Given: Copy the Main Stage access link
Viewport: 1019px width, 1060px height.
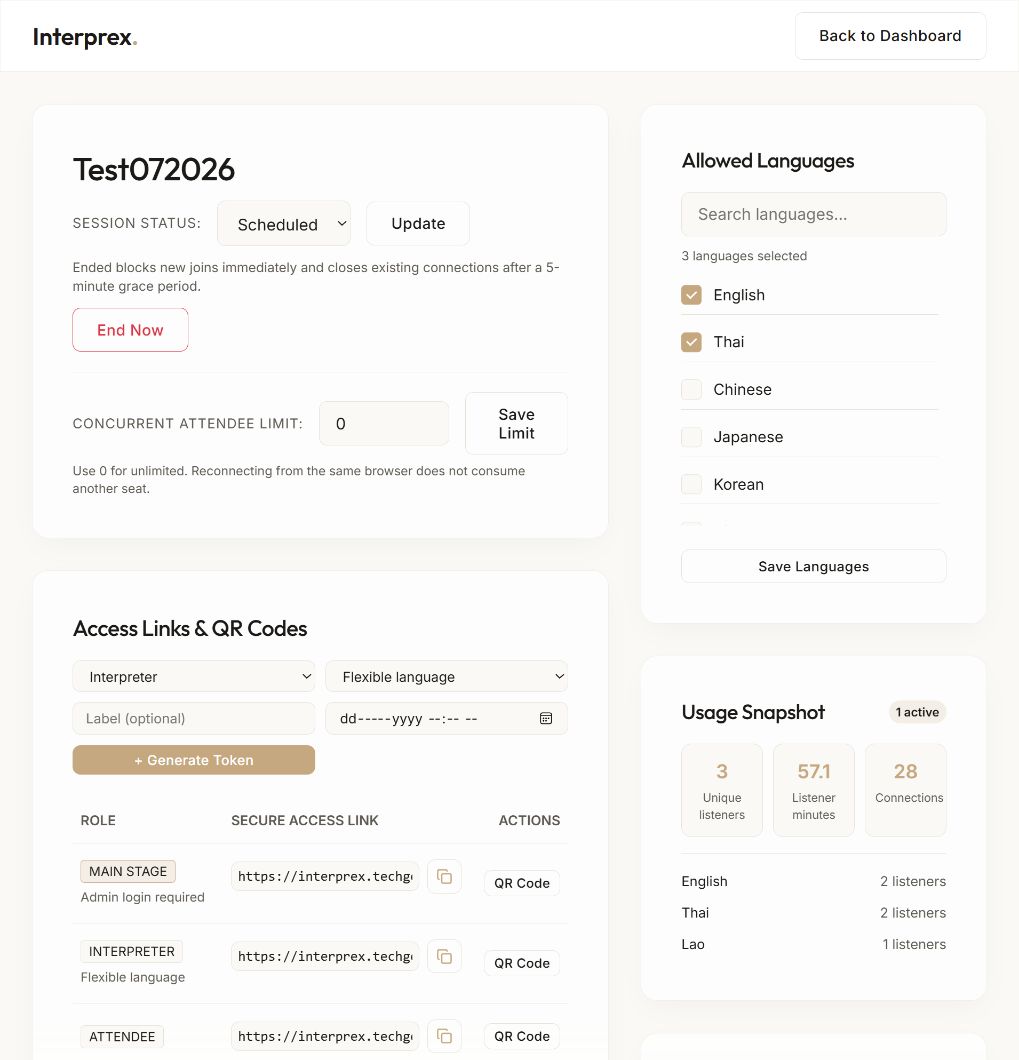Looking at the screenshot, I should point(444,876).
